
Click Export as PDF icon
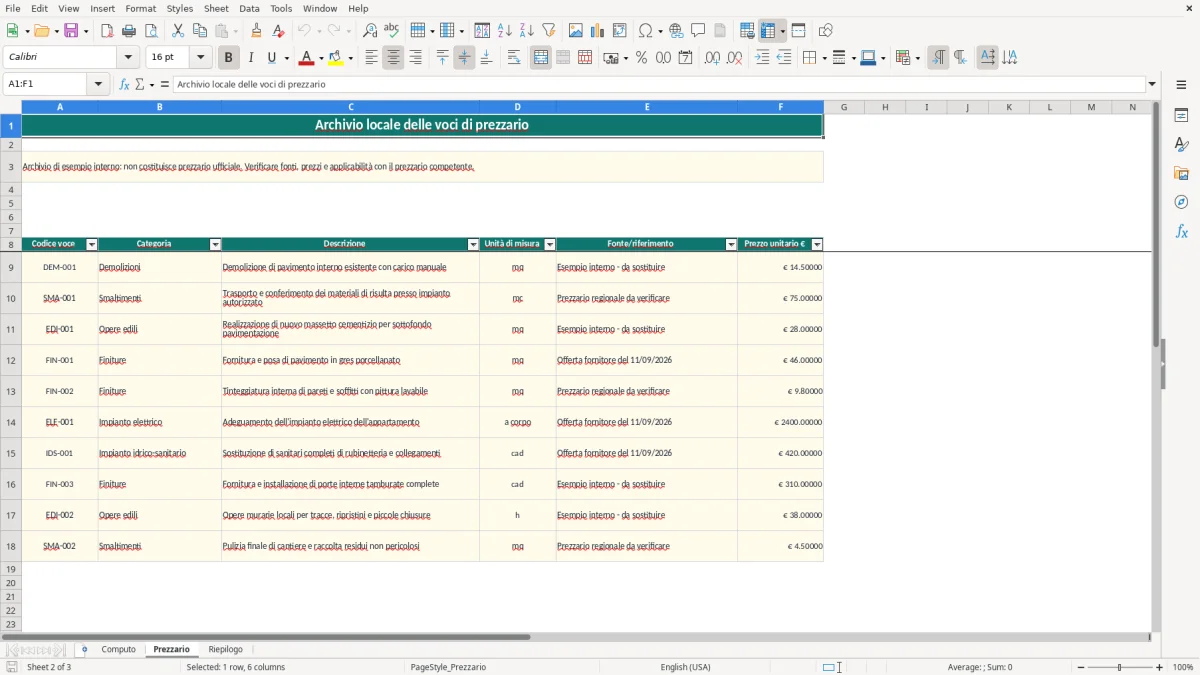click(x=107, y=31)
